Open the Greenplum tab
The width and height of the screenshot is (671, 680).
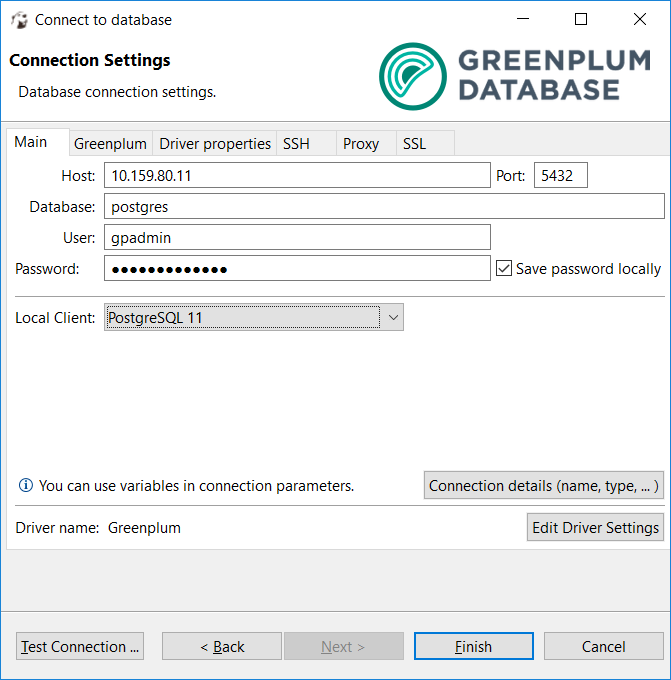(110, 144)
